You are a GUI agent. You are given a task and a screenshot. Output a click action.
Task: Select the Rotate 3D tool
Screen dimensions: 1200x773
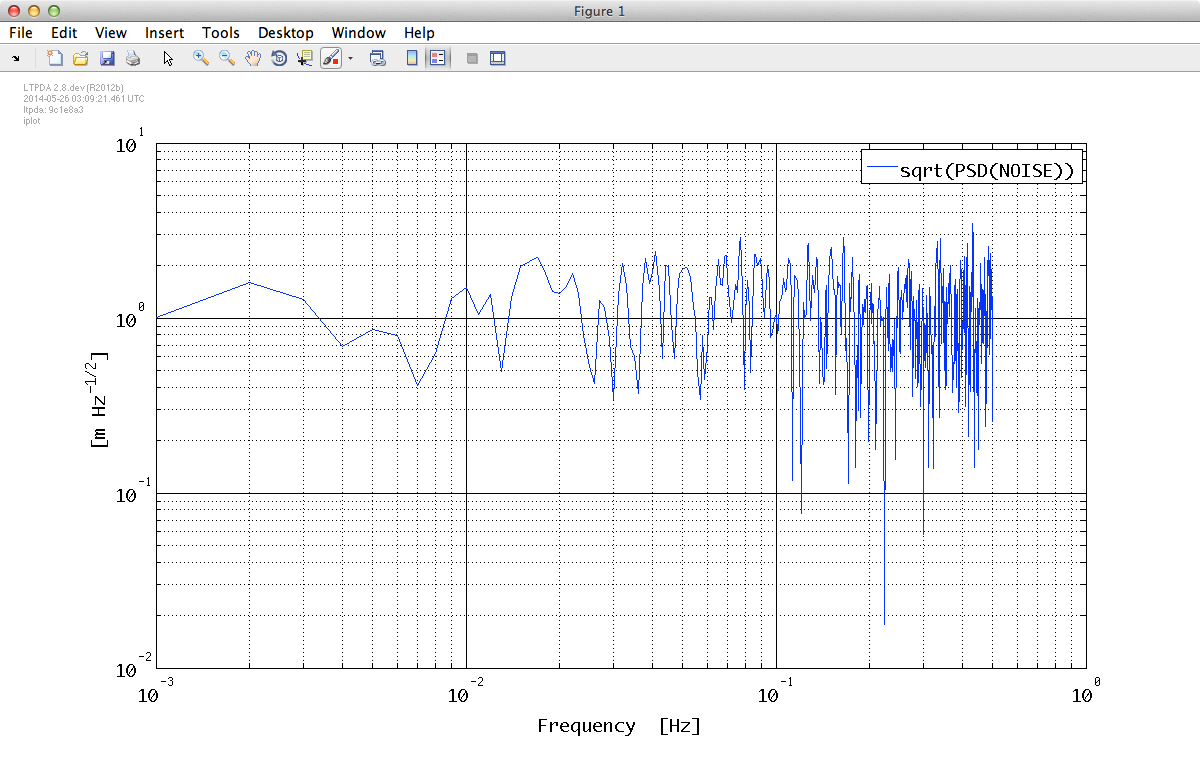click(x=279, y=58)
